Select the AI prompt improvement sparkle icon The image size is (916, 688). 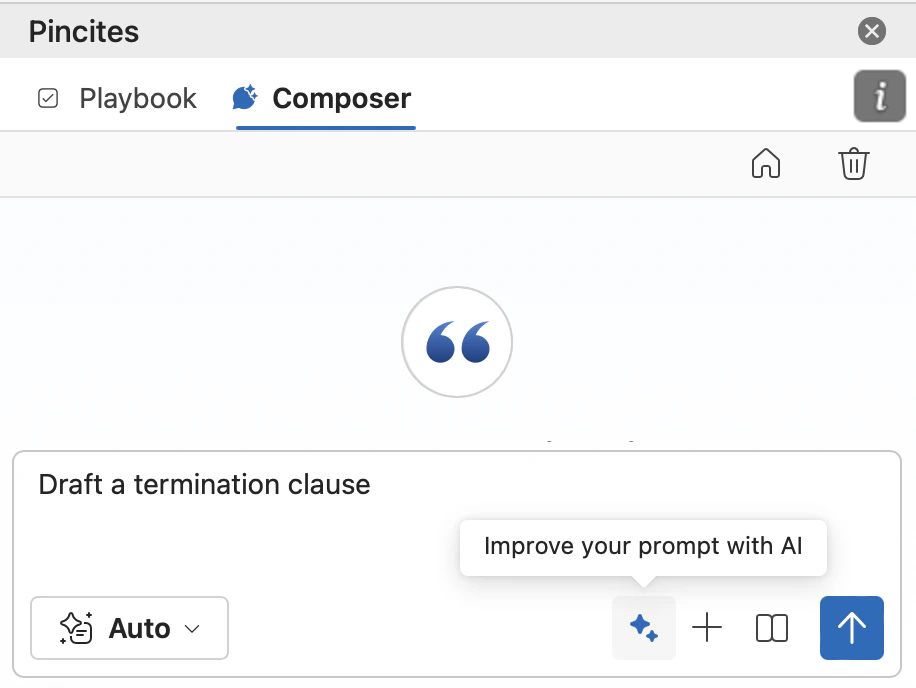tap(643, 628)
